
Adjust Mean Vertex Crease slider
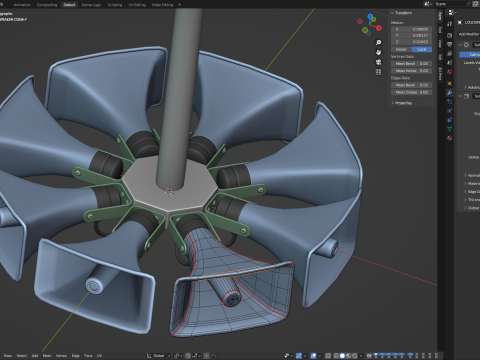[411, 71]
